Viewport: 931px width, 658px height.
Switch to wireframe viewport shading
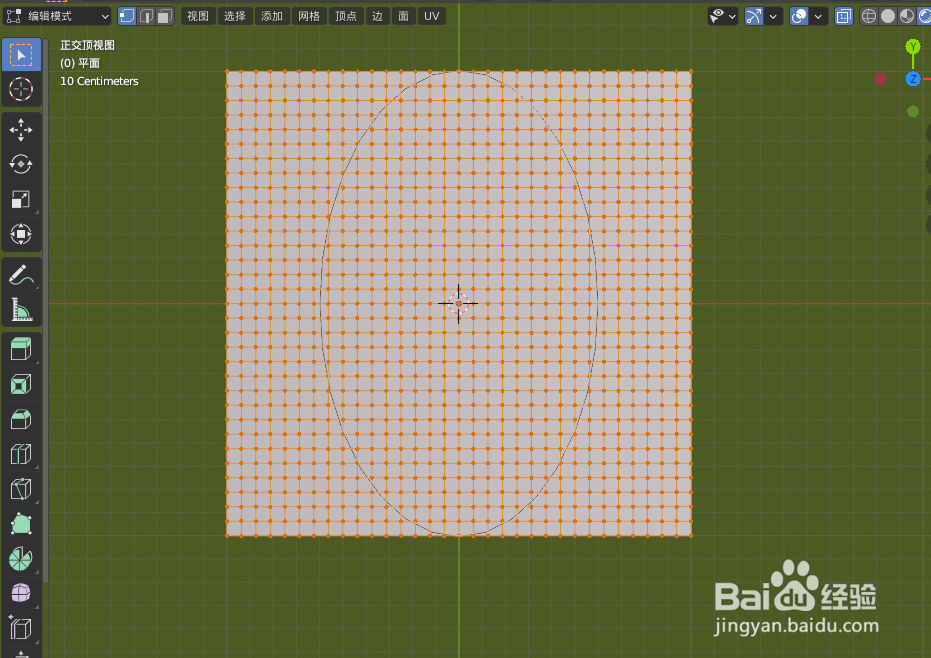(x=869, y=16)
